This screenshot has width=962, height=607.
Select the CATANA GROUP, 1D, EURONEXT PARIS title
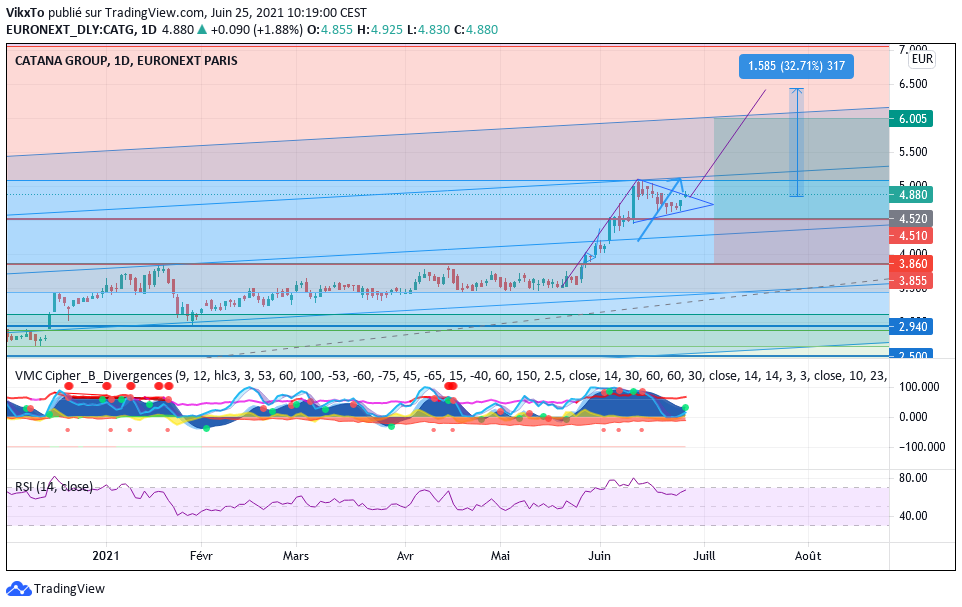[x=126, y=61]
